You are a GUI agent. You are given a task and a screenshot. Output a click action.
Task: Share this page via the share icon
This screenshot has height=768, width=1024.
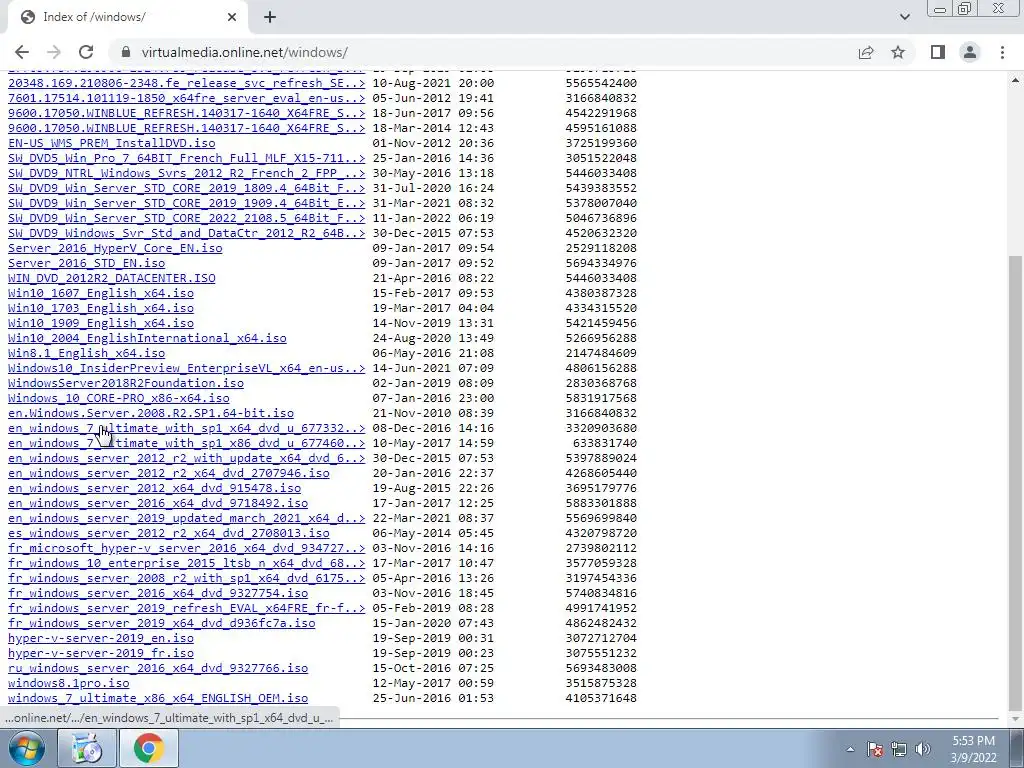click(866, 52)
